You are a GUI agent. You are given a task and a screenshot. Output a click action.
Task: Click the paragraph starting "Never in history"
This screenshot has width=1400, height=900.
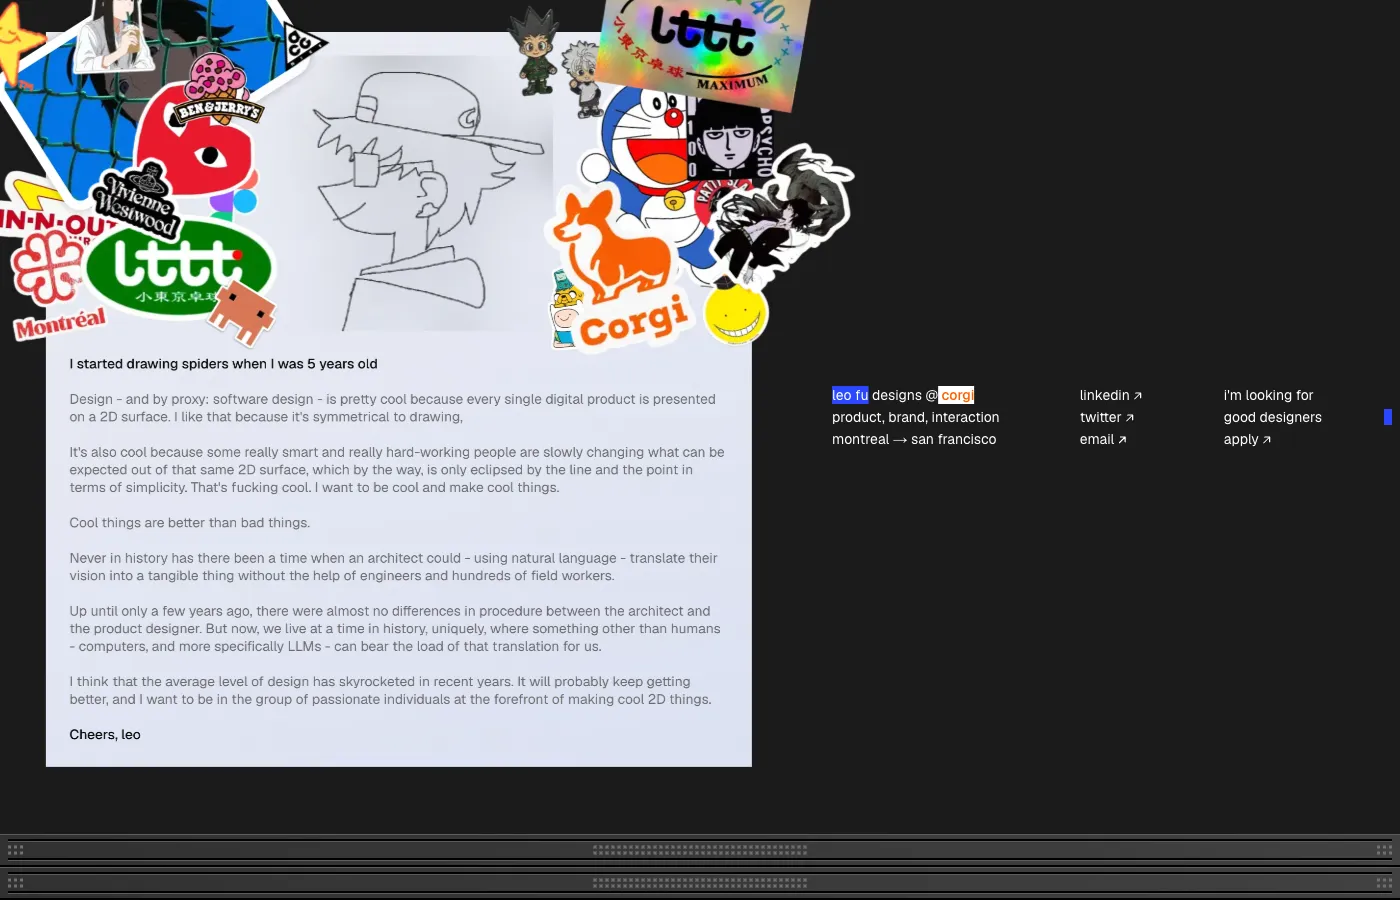tap(393, 567)
